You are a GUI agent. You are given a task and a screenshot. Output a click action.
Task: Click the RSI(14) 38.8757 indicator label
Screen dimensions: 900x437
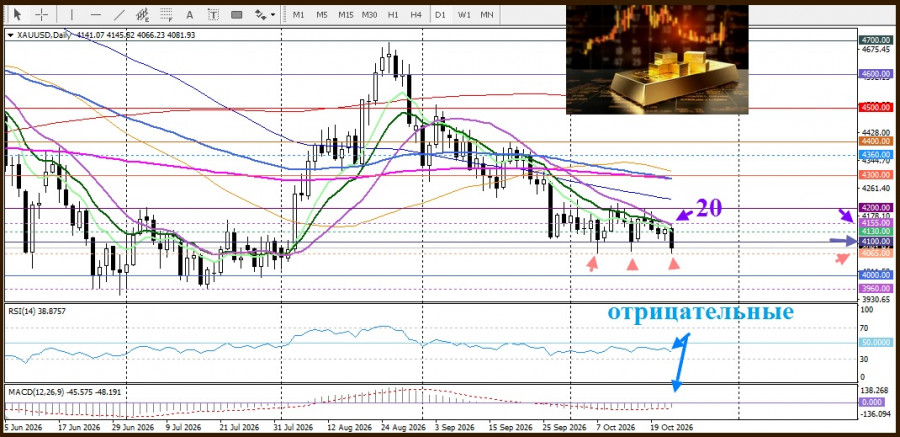(37, 311)
